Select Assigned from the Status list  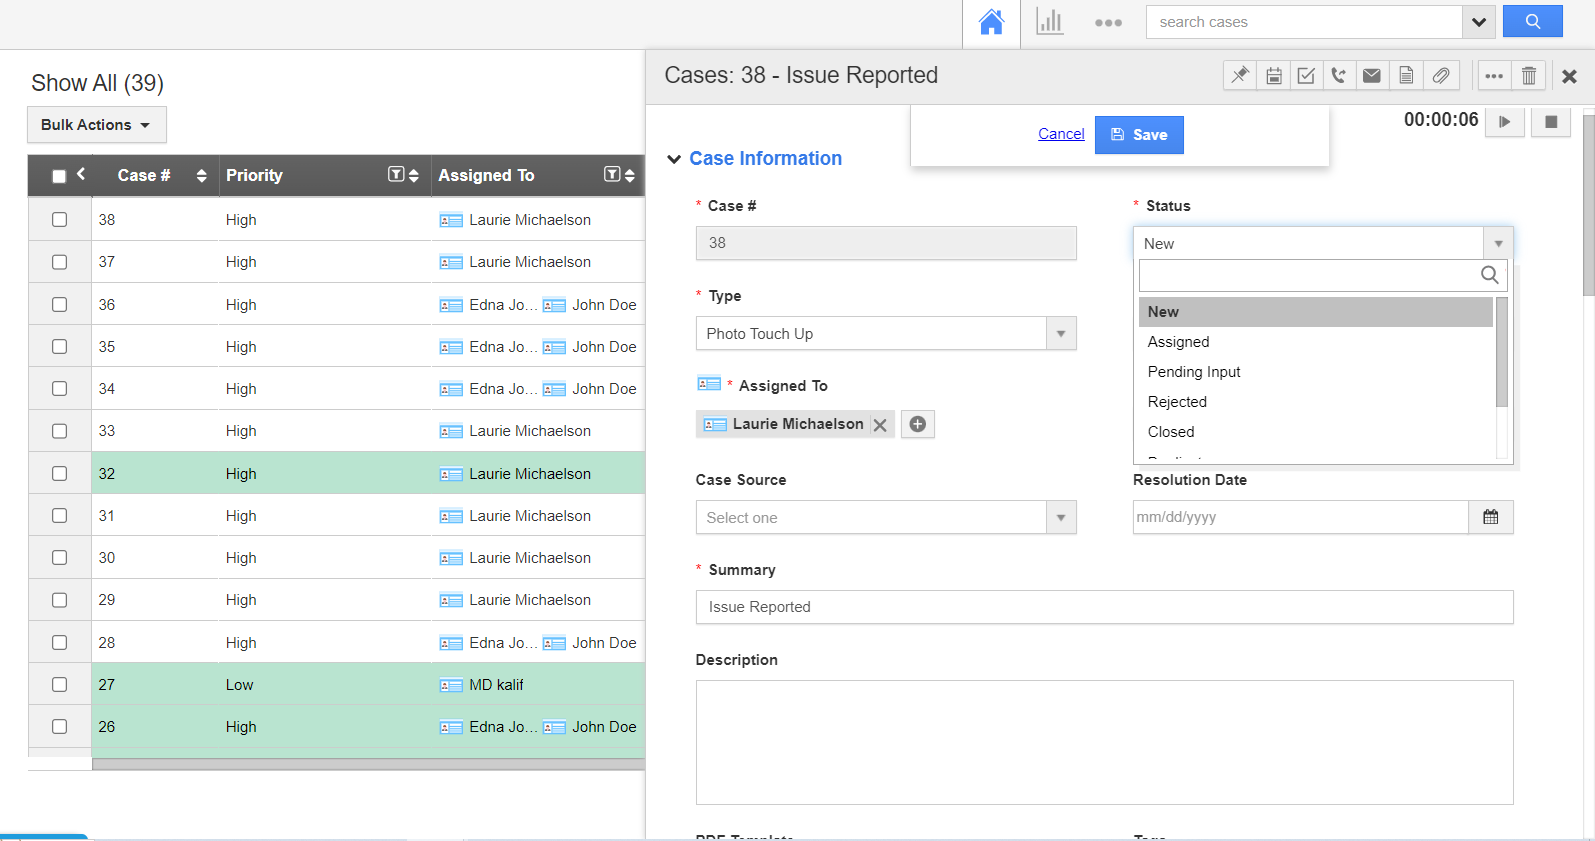(x=1179, y=342)
